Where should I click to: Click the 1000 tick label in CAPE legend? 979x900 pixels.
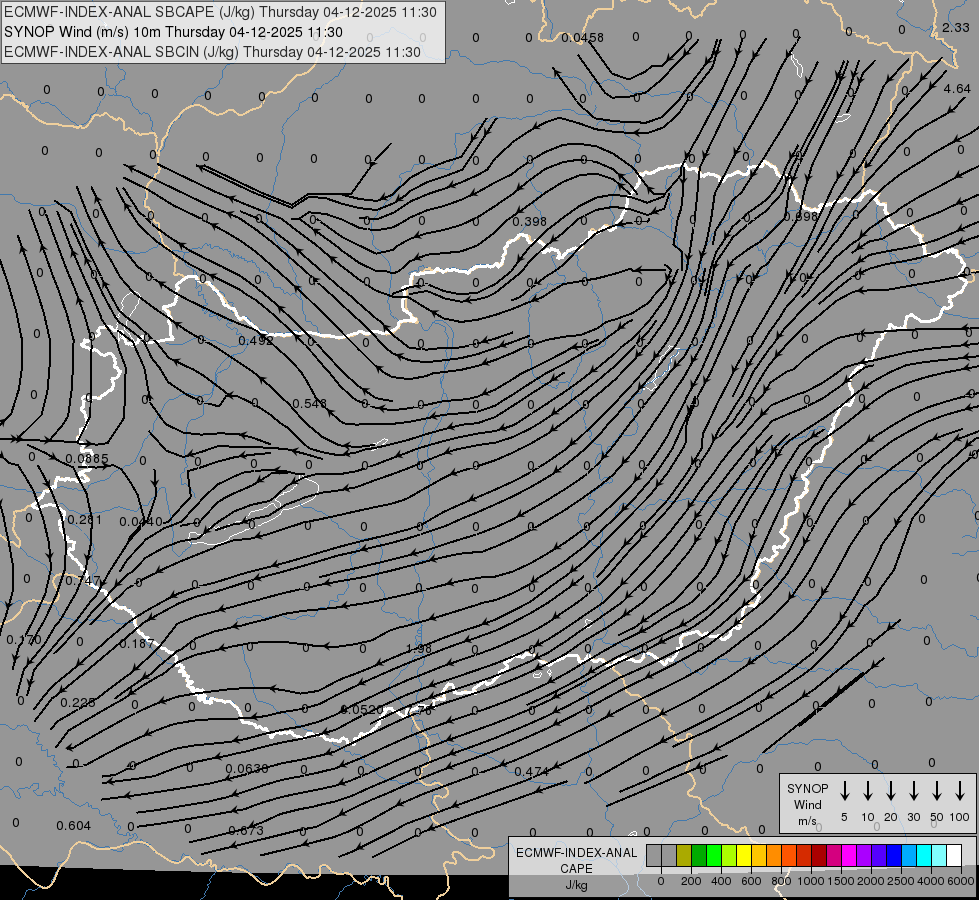811,881
